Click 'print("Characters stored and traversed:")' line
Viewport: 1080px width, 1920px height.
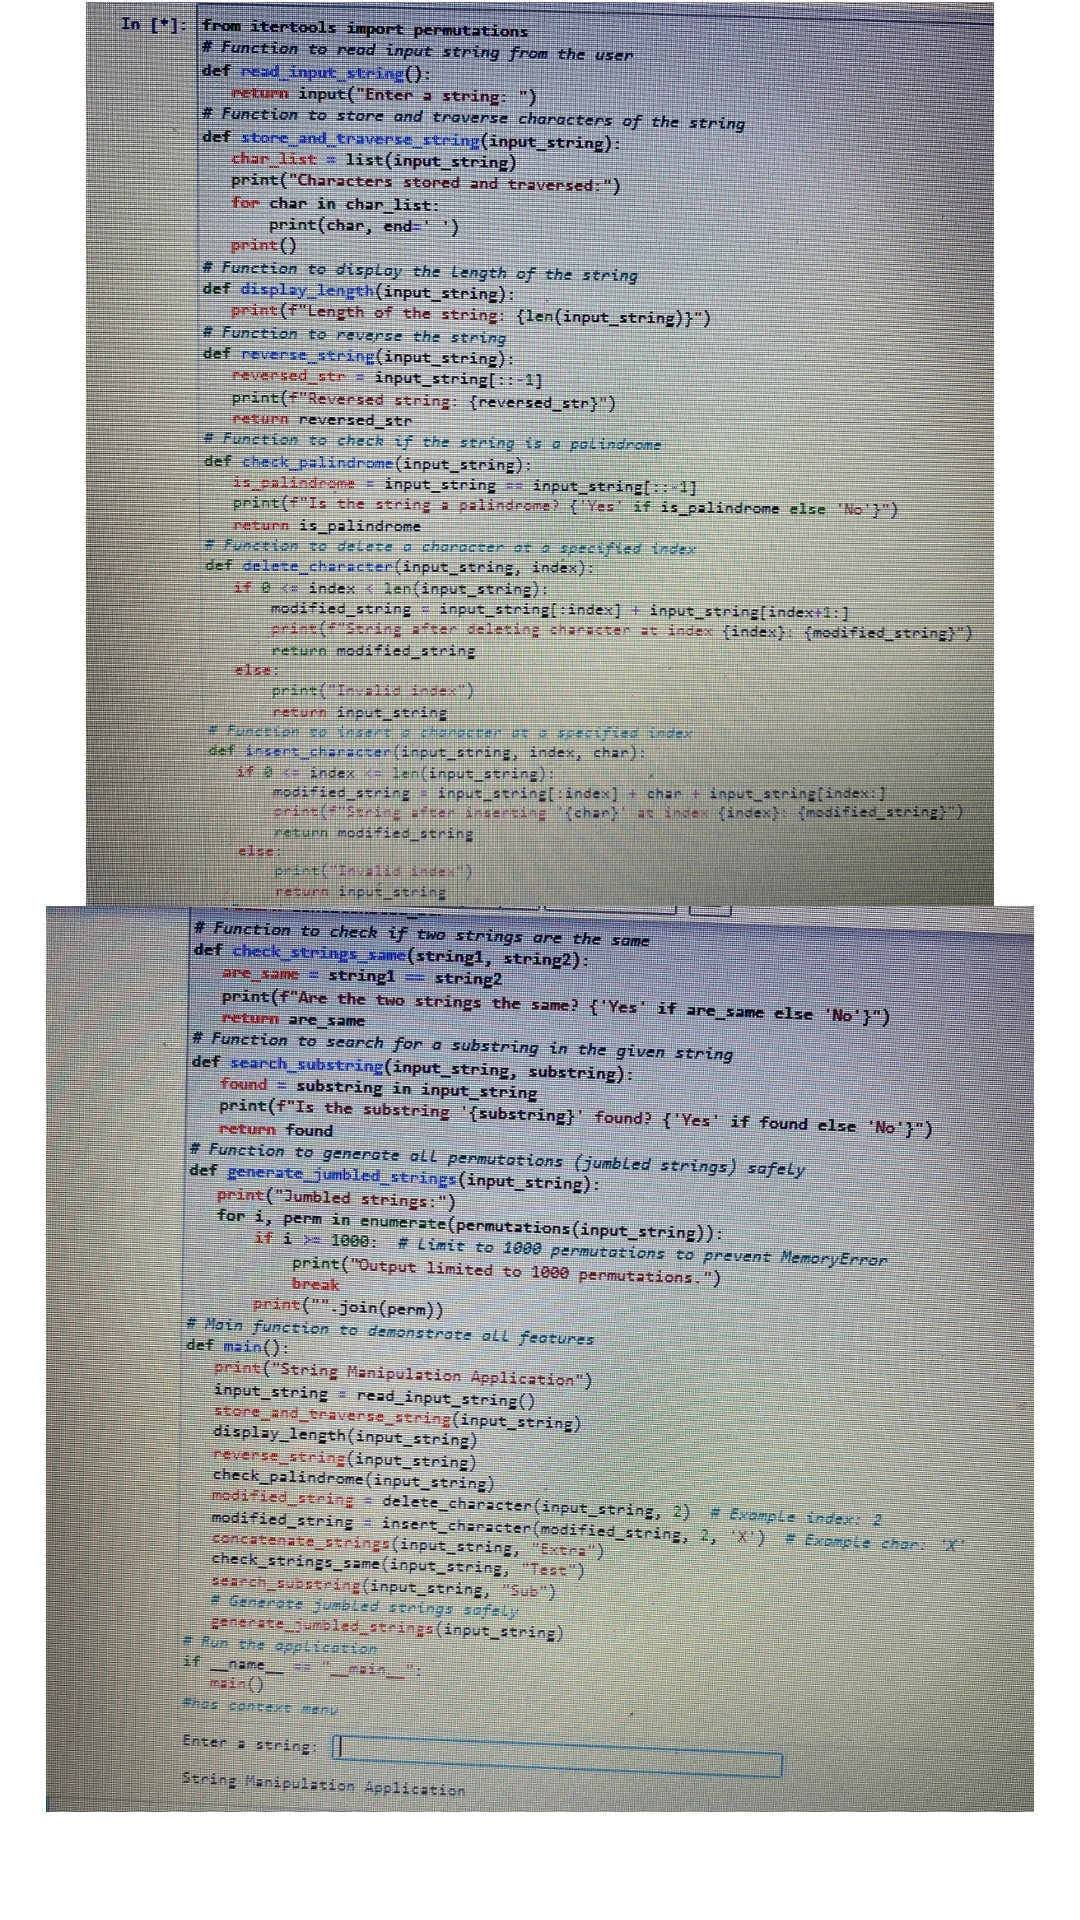coord(426,183)
